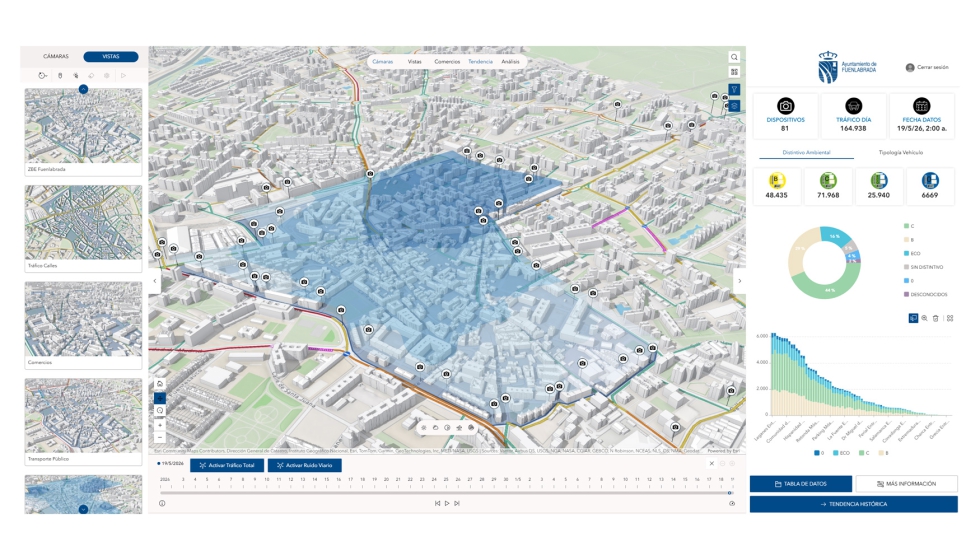The height and width of the screenshot is (560, 980).
Task: Click the FECHA DATOS calendar card
Action: 921,116
